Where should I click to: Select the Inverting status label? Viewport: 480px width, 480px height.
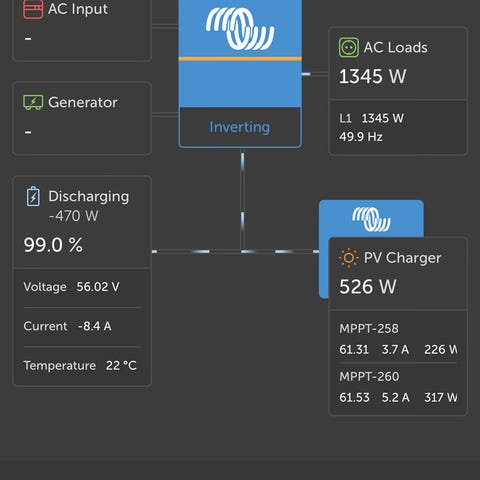coord(240,127)
